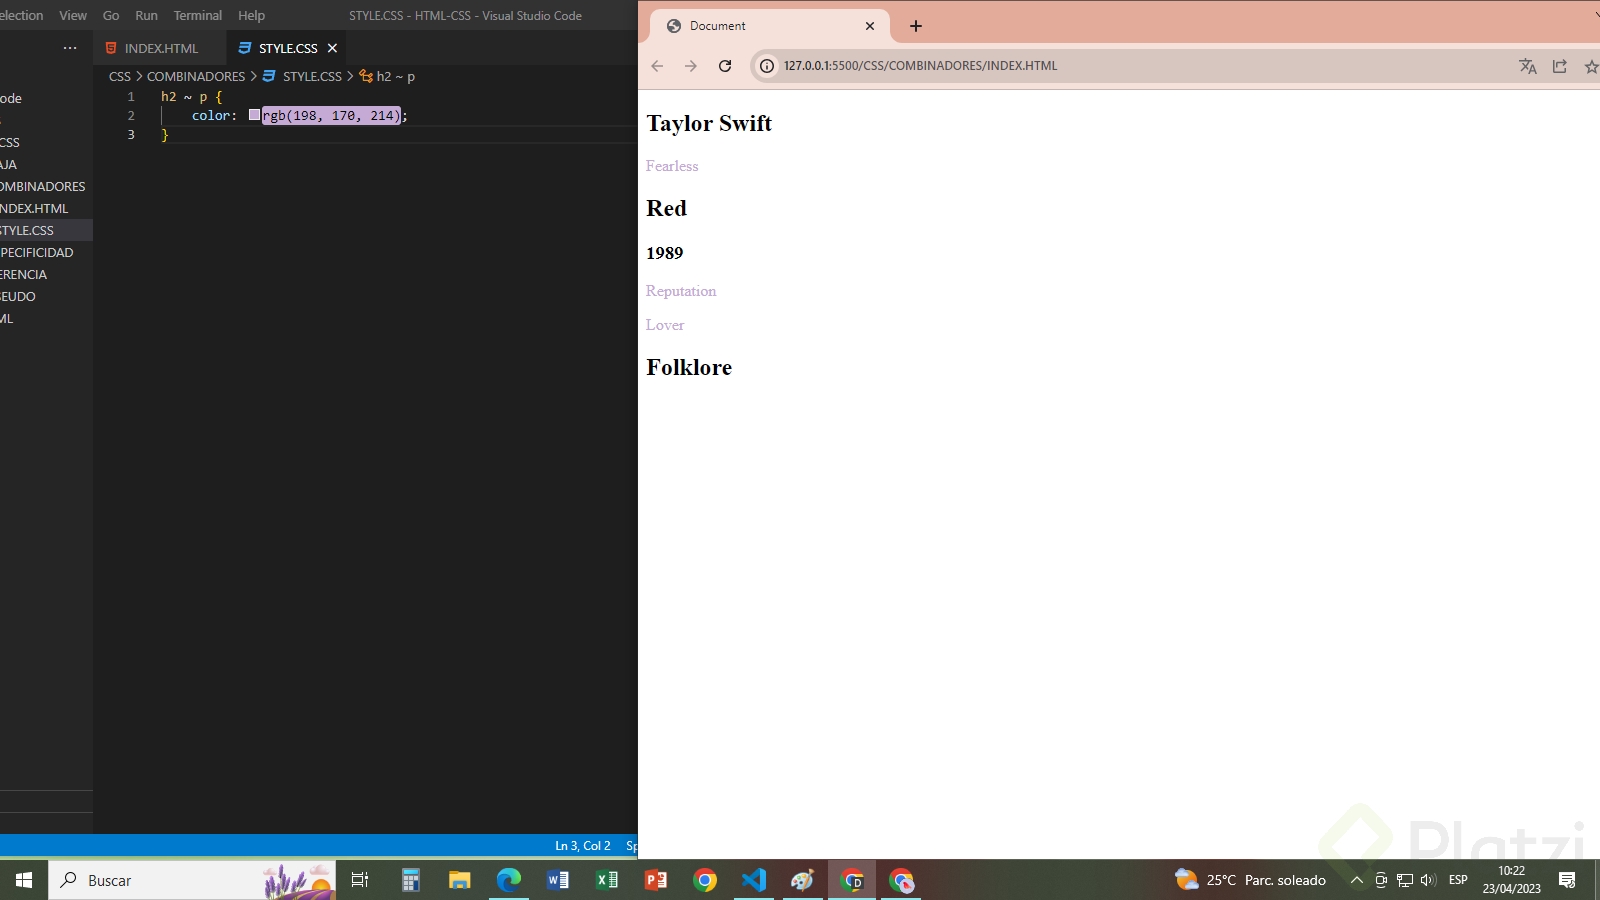The image size is (1600, 900).
Task: Open the Help menu in VS Code
Action: [251, 15]
